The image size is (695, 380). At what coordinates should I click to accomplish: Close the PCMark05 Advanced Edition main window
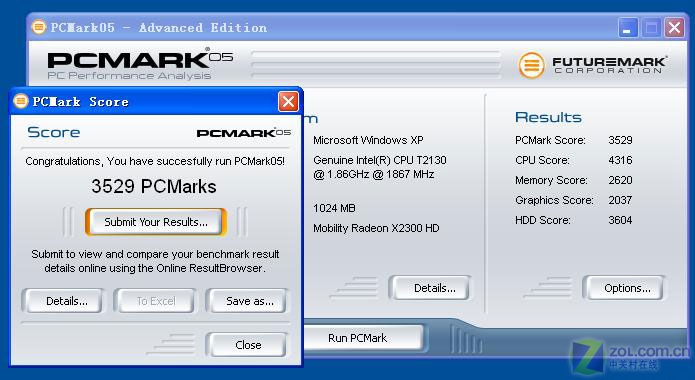pos(675,28)
